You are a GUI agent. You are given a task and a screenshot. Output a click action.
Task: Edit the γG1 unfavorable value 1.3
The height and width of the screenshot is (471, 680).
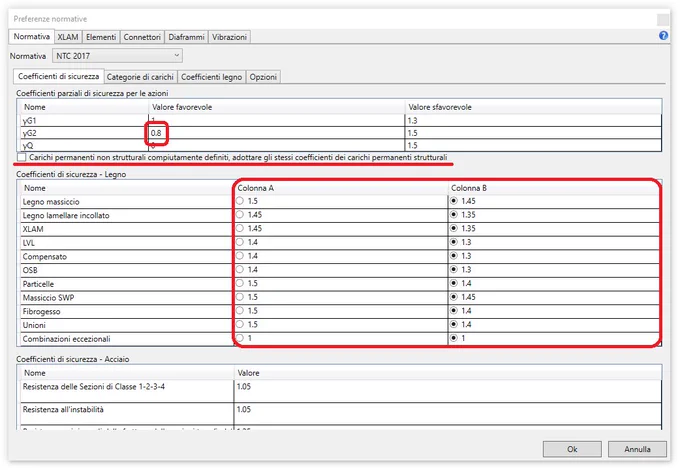(533, 121)
